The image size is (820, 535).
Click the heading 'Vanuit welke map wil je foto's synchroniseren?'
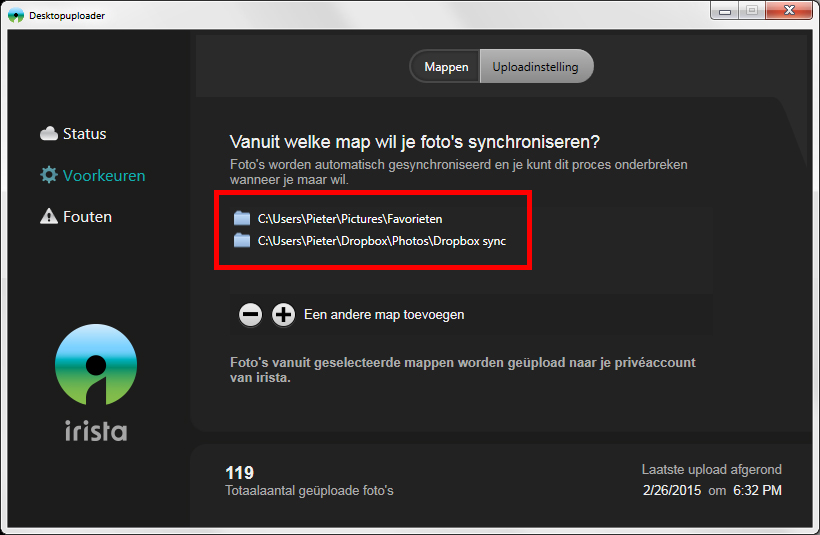[415, 142]
